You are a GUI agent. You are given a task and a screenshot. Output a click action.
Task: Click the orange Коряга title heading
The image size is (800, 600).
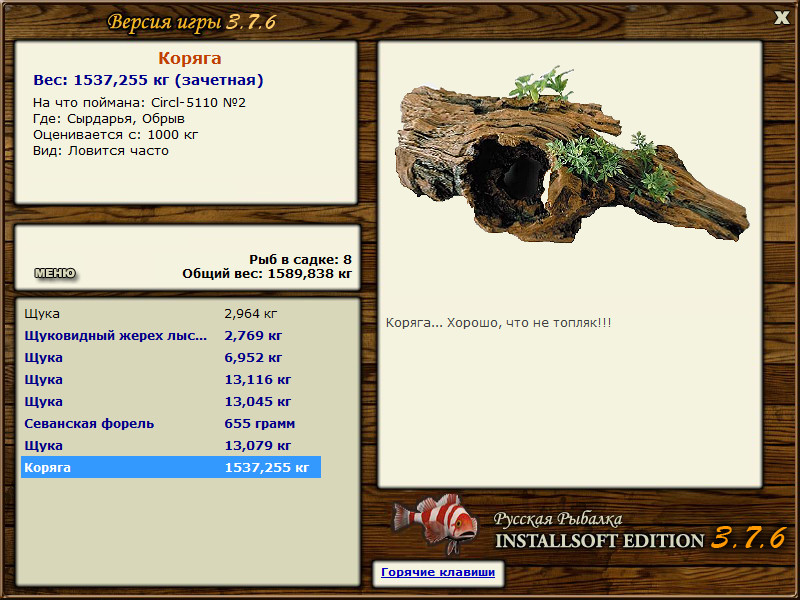click(x=189, y=59)
